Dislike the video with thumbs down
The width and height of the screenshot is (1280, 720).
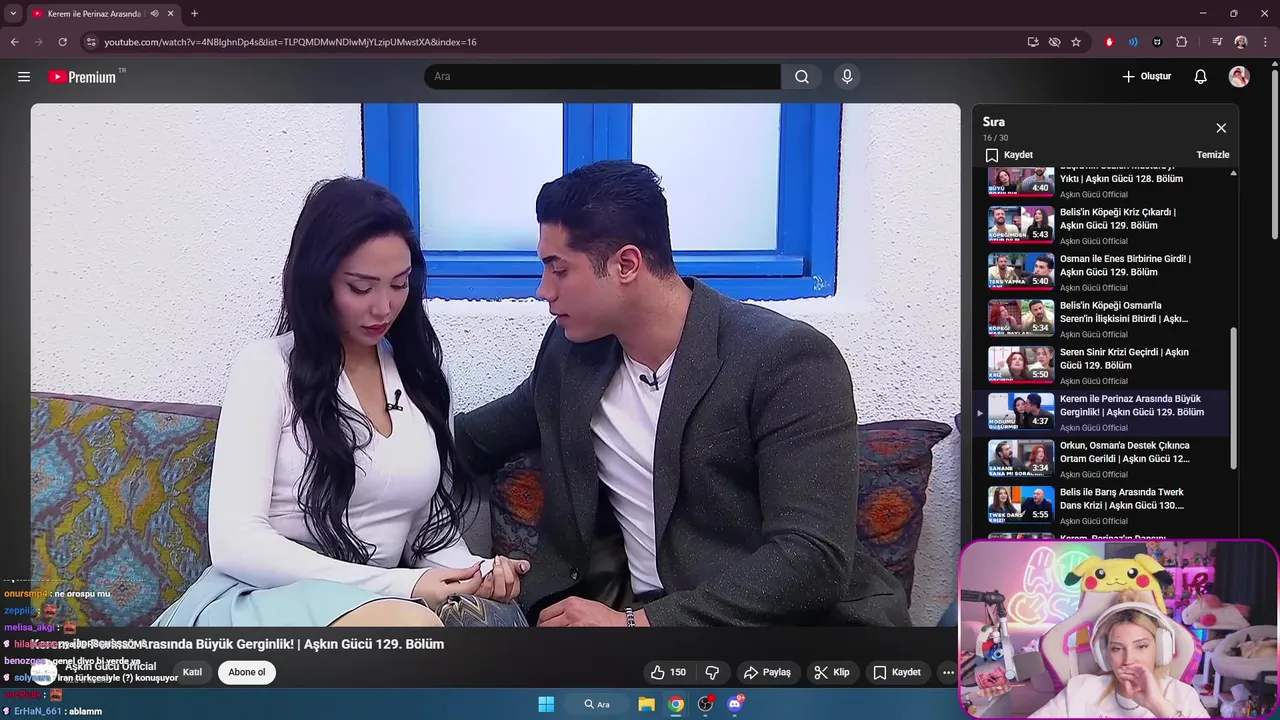(713, 672)
